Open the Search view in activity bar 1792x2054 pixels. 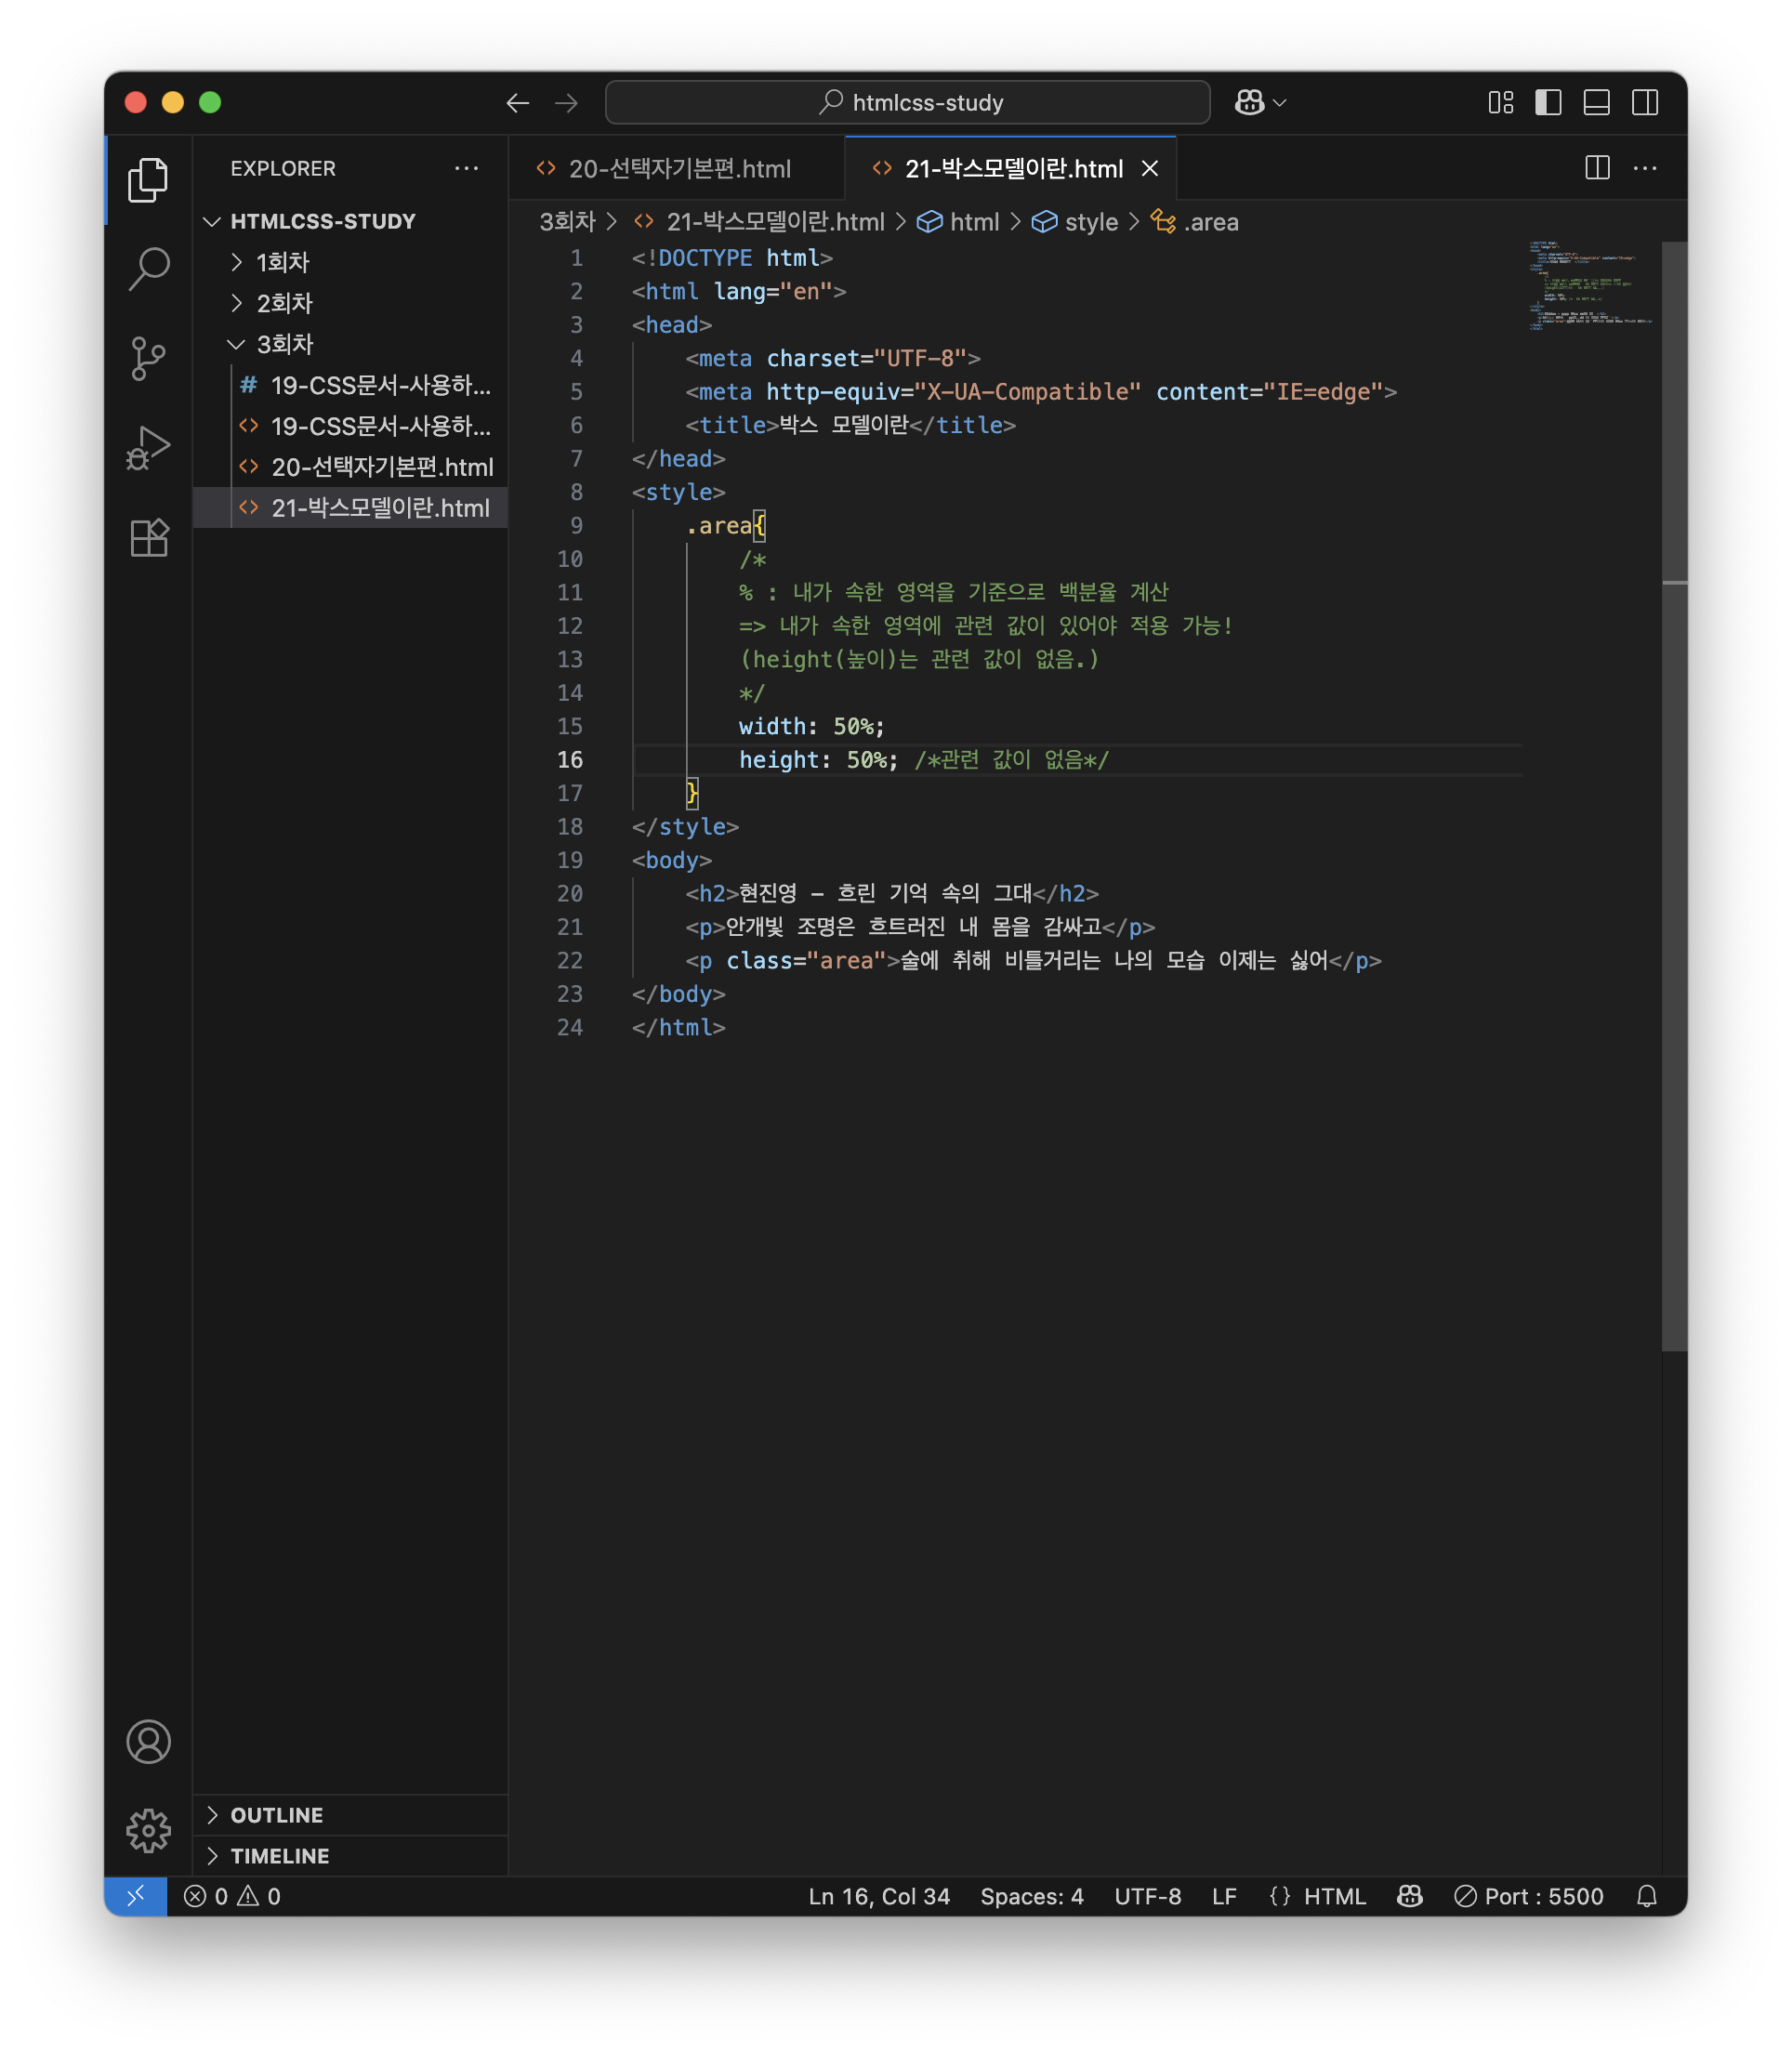pyautogui.click(x=148, y=268)
